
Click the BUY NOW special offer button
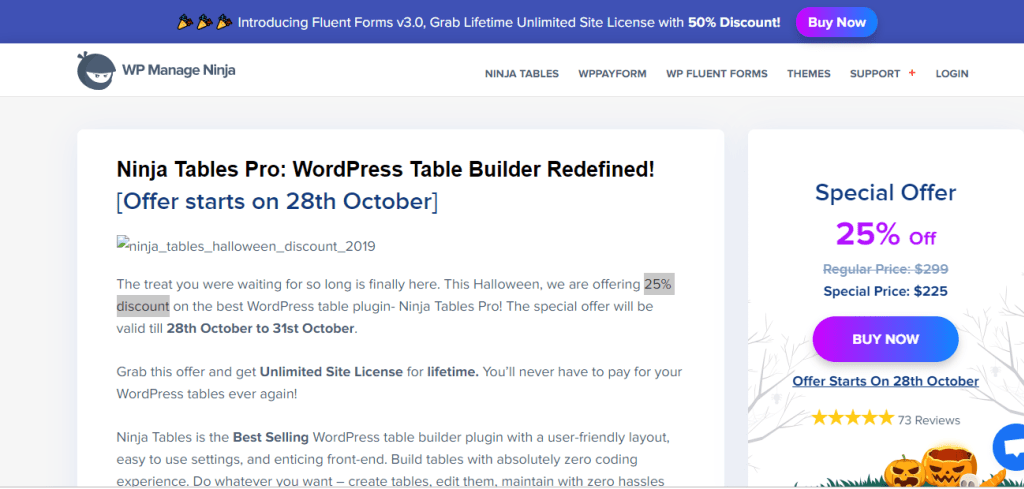pos(885,339)
